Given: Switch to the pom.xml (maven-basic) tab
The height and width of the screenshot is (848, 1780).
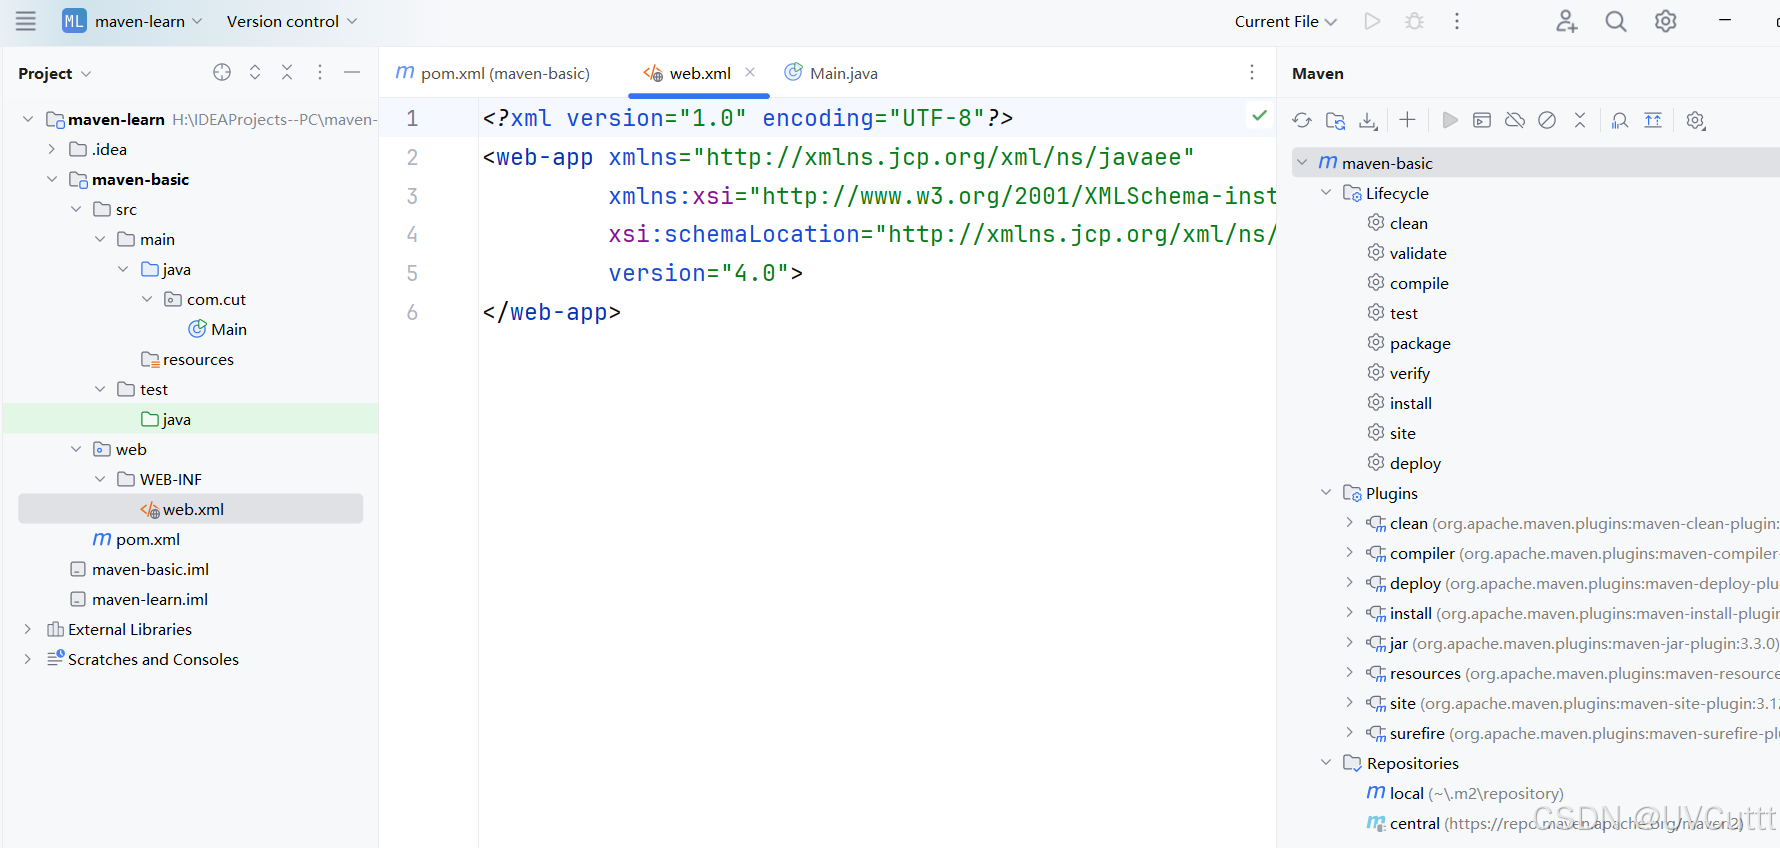Looking at the screenshot, I should point(493,73).
